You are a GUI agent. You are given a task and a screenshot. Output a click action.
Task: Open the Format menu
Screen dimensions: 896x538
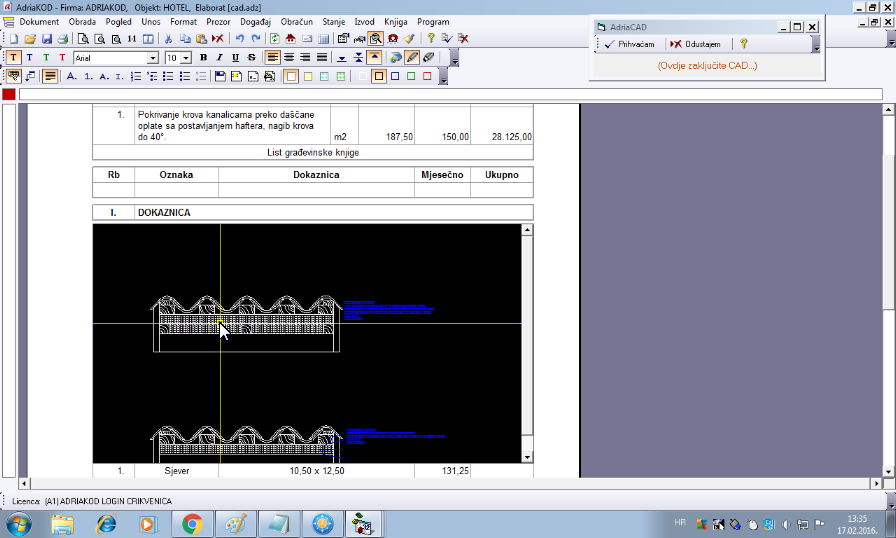[x=183, y=22]
